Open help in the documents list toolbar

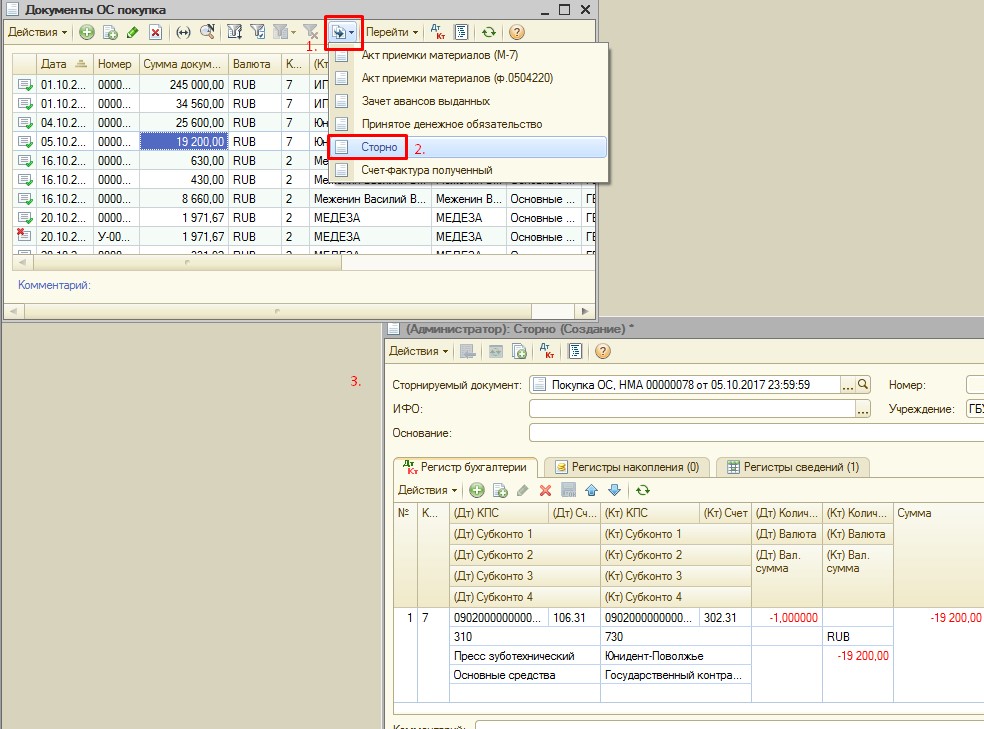516,32
